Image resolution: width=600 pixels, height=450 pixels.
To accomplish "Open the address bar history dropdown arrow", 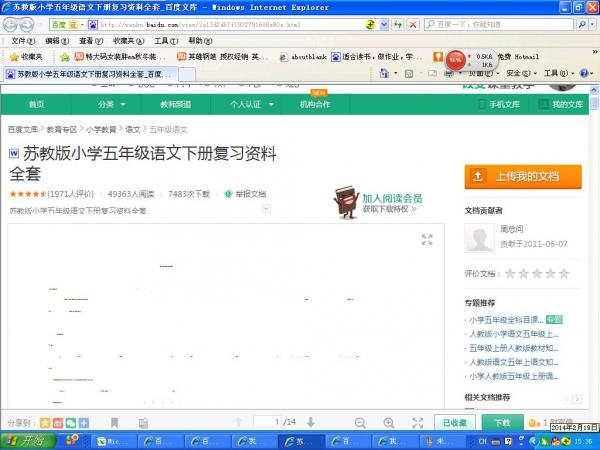I will click(x=384, y=25).
